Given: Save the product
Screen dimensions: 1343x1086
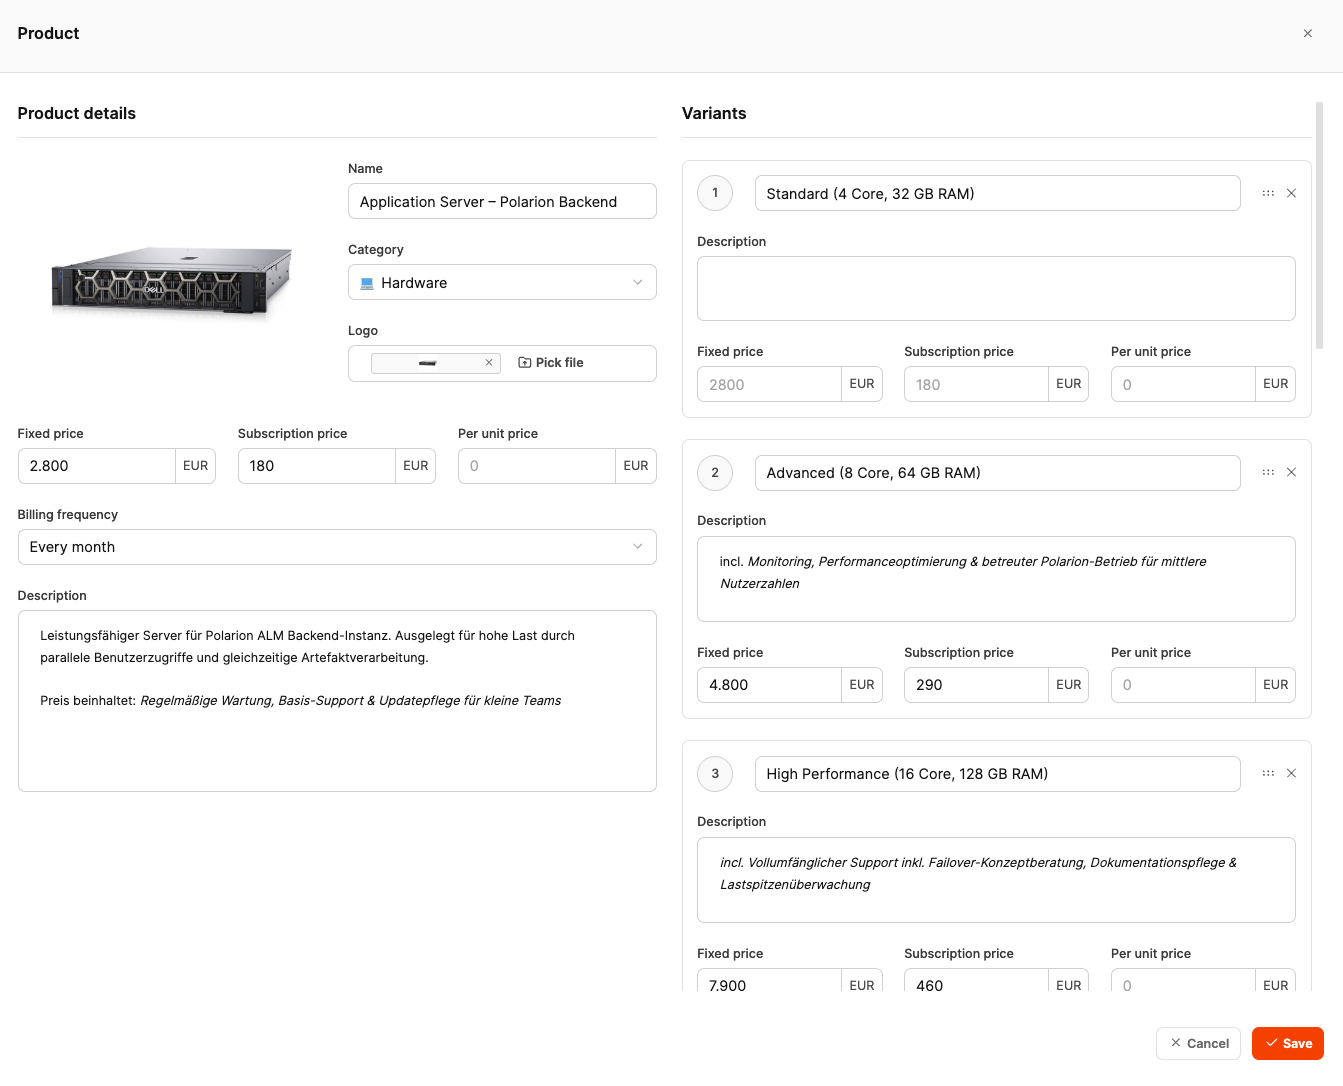Looking at the screenshot, I should point(1288,1043).
